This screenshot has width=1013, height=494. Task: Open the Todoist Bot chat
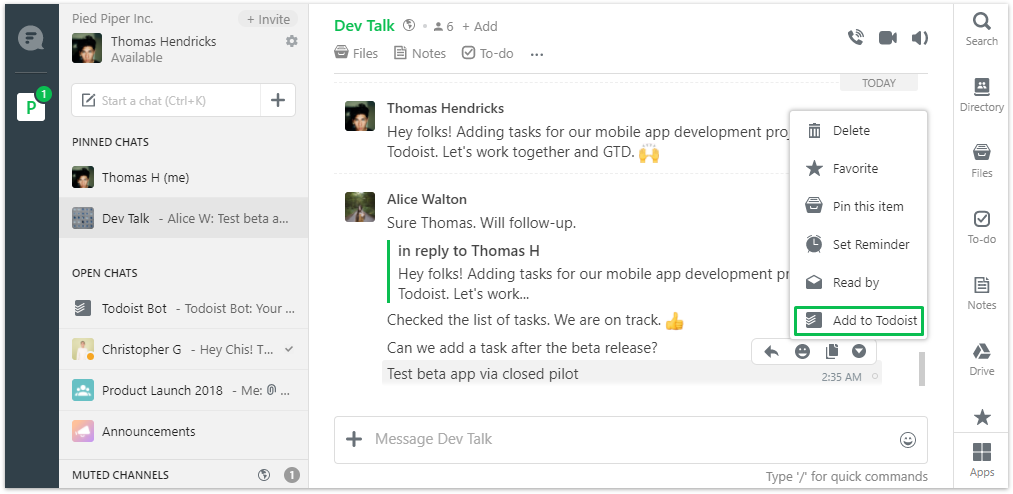coord(183,309)
